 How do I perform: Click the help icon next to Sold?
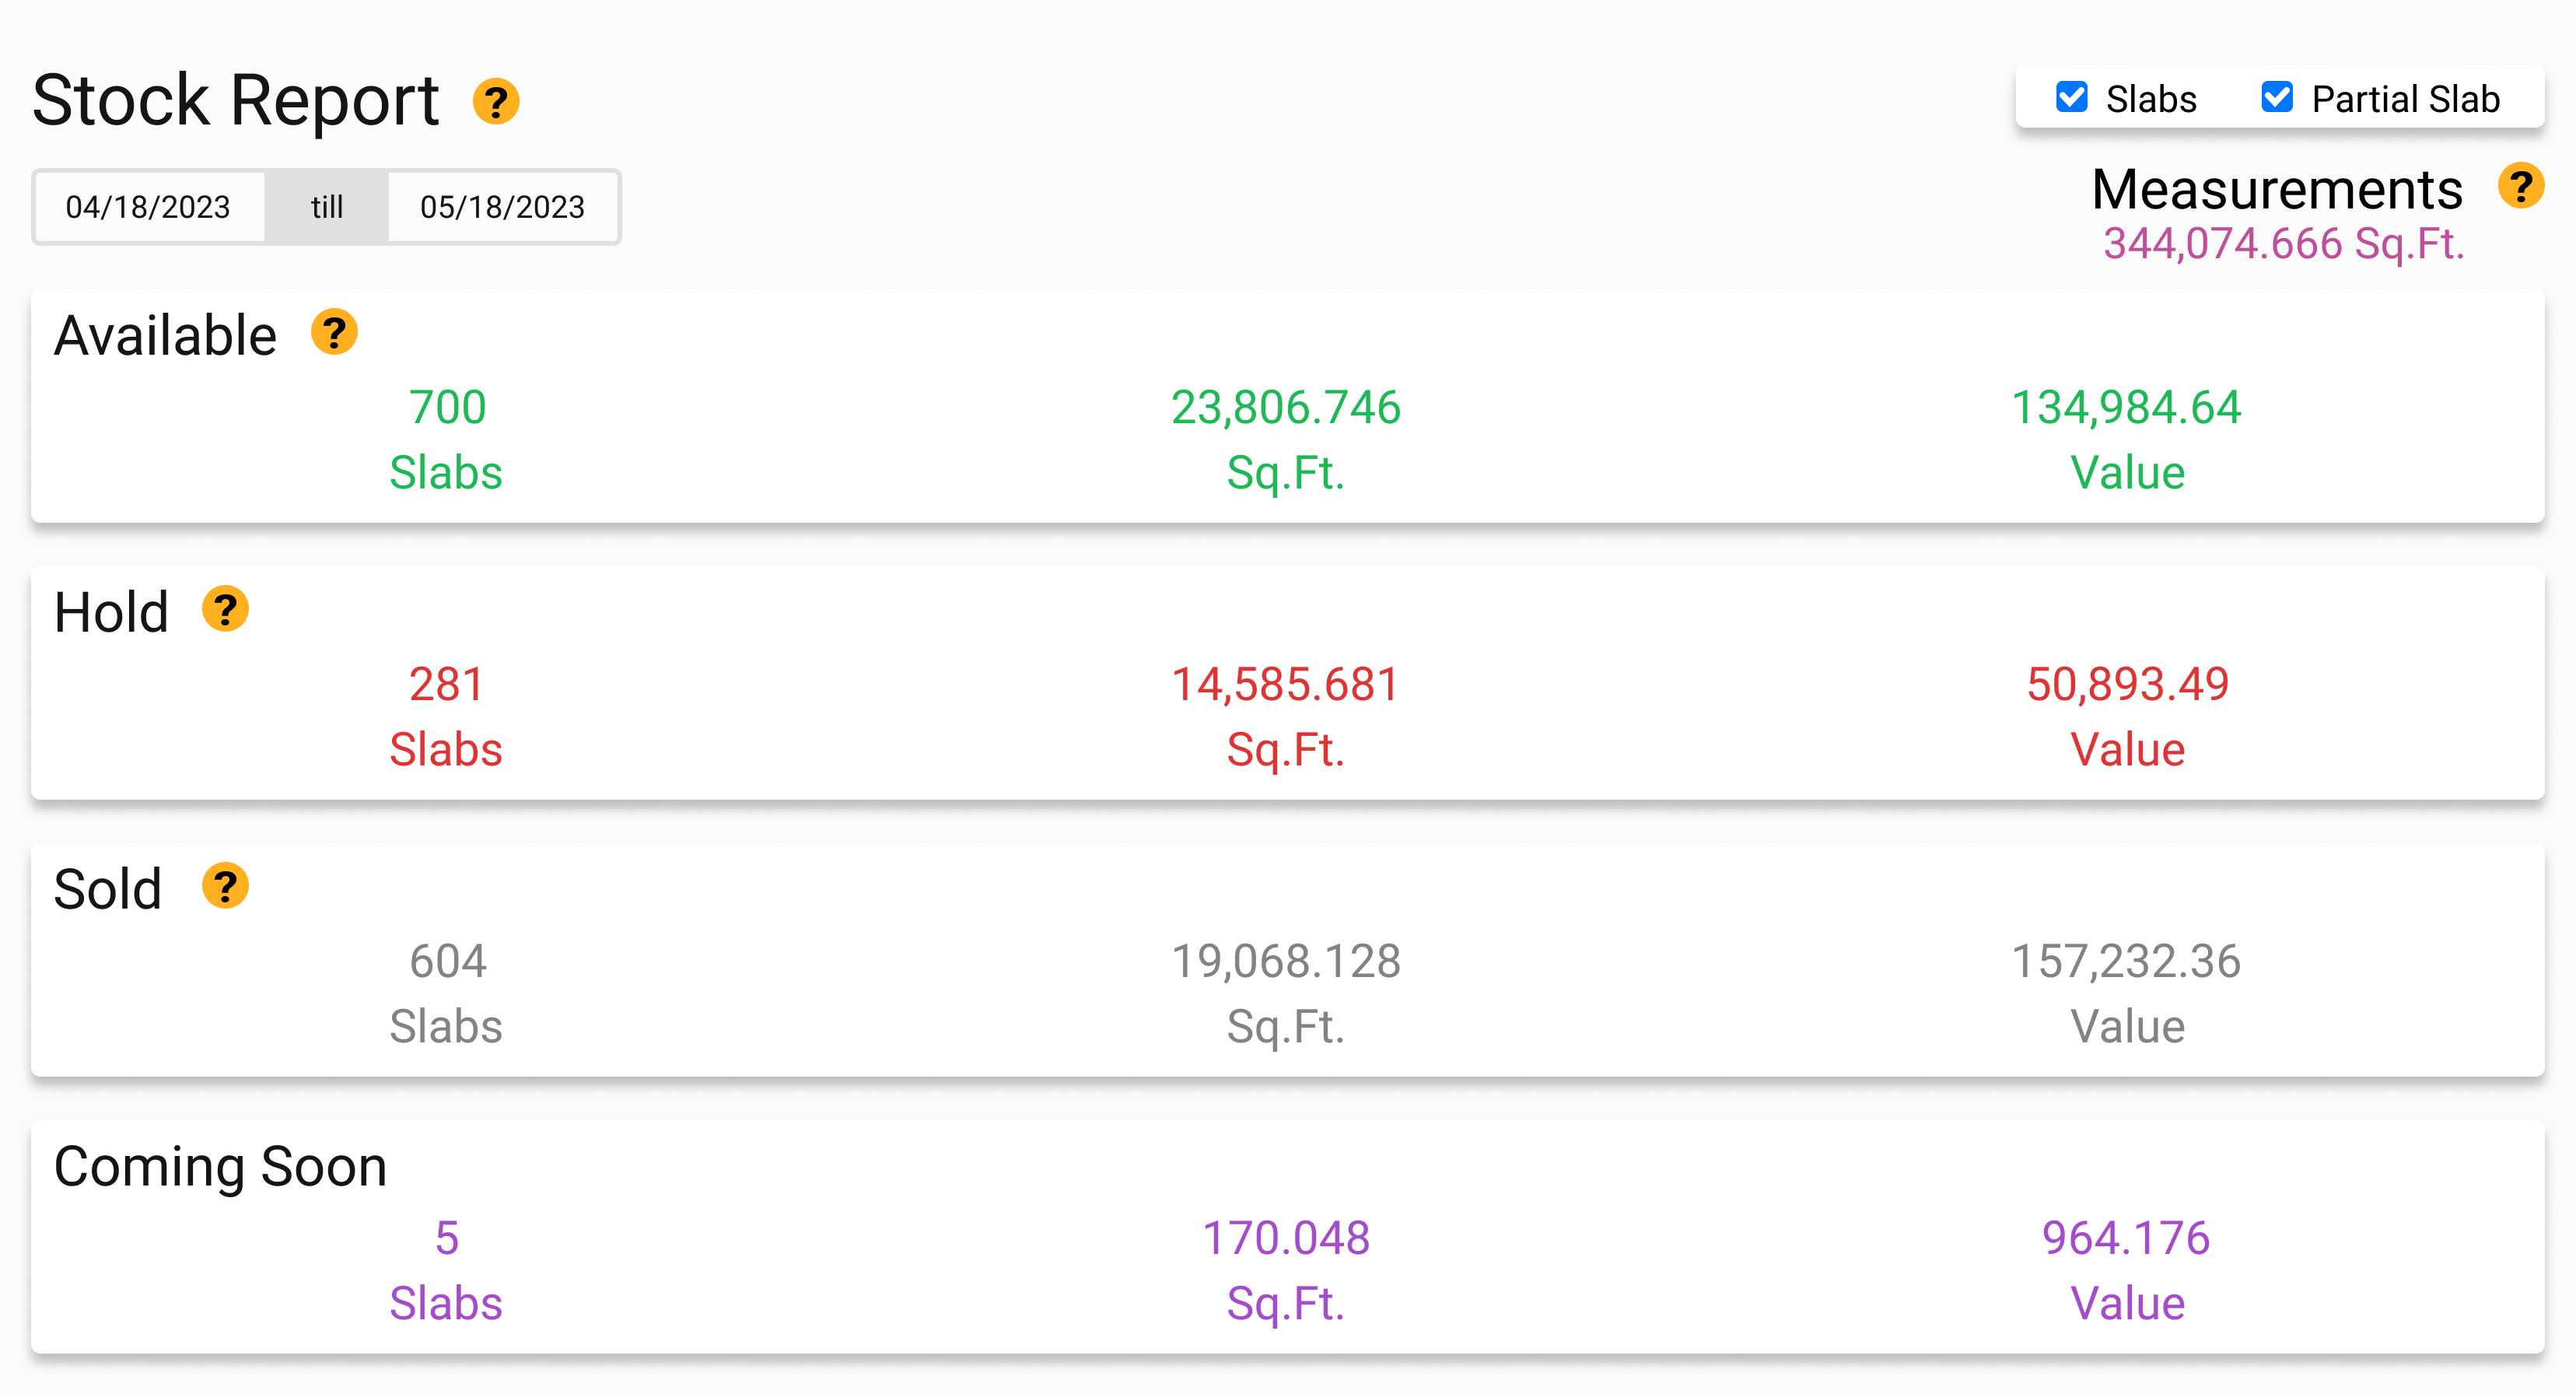(x=225, y=886)
